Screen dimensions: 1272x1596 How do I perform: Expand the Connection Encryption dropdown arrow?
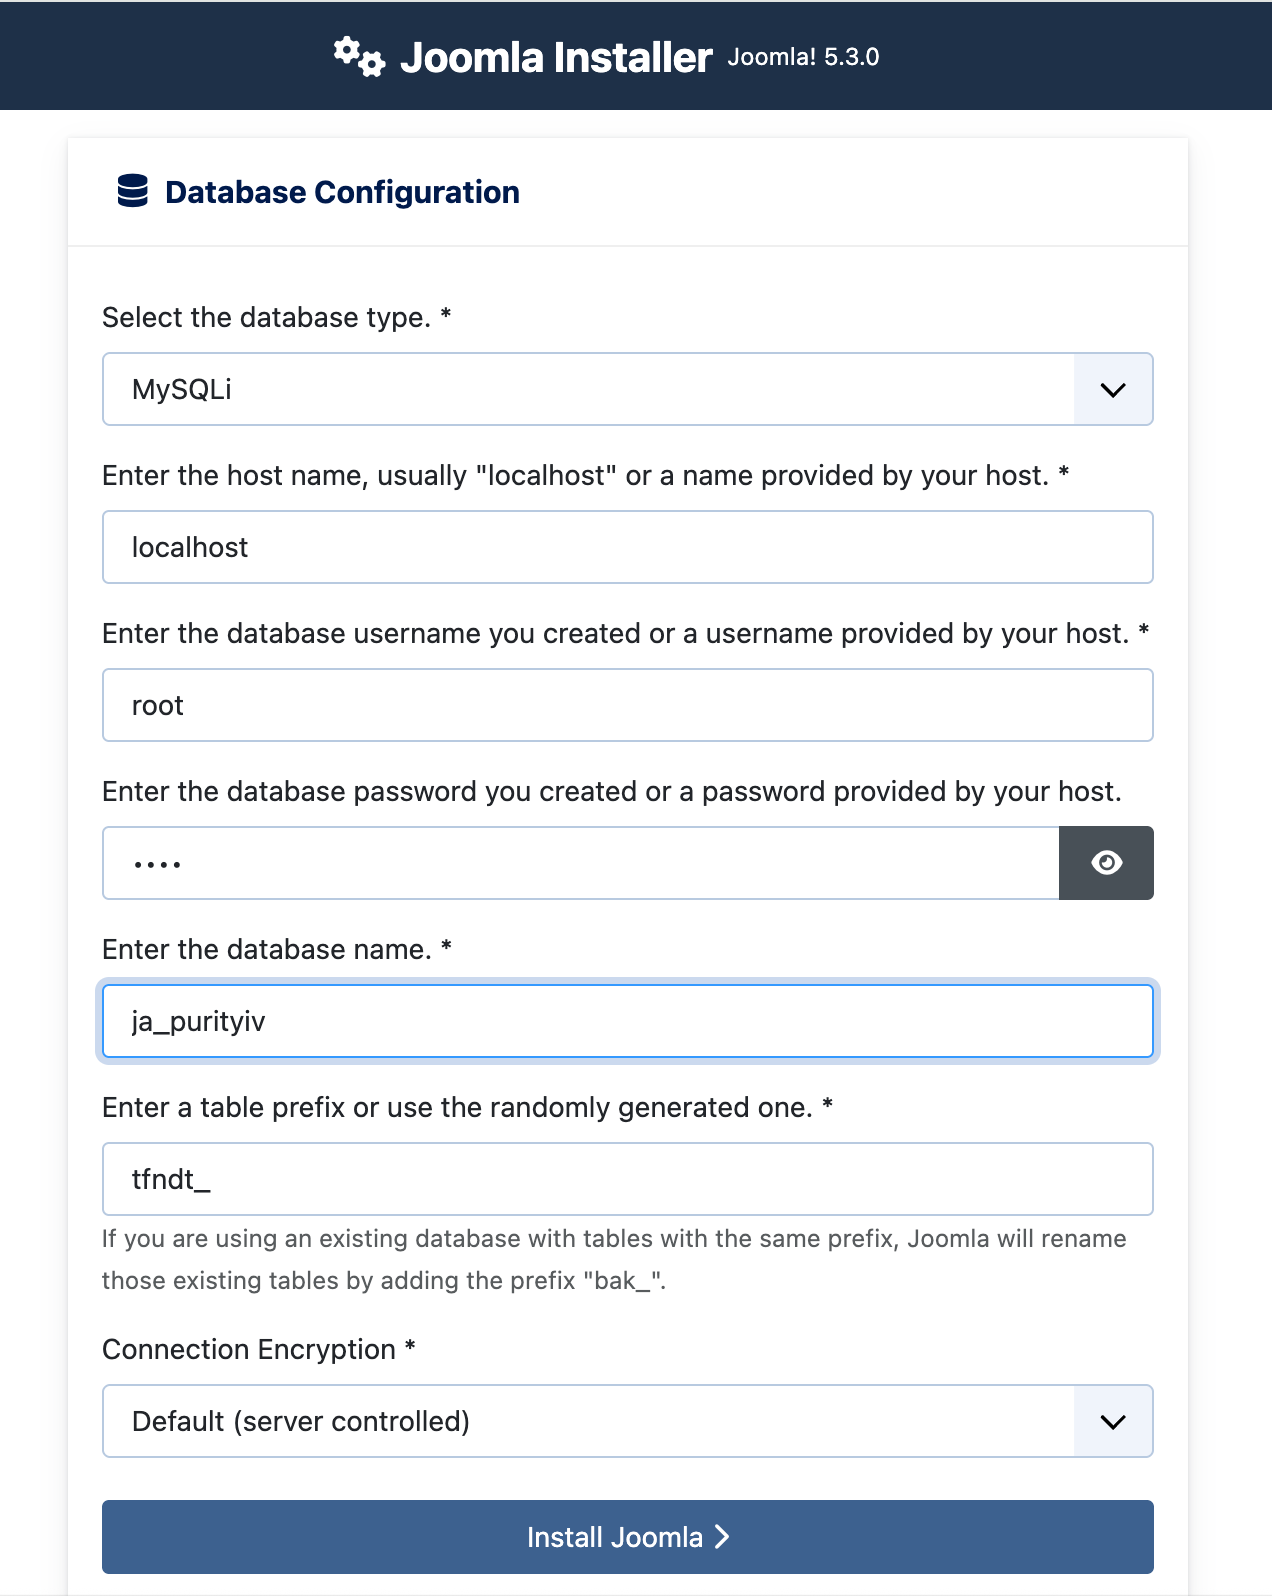click(1113, 1422)
